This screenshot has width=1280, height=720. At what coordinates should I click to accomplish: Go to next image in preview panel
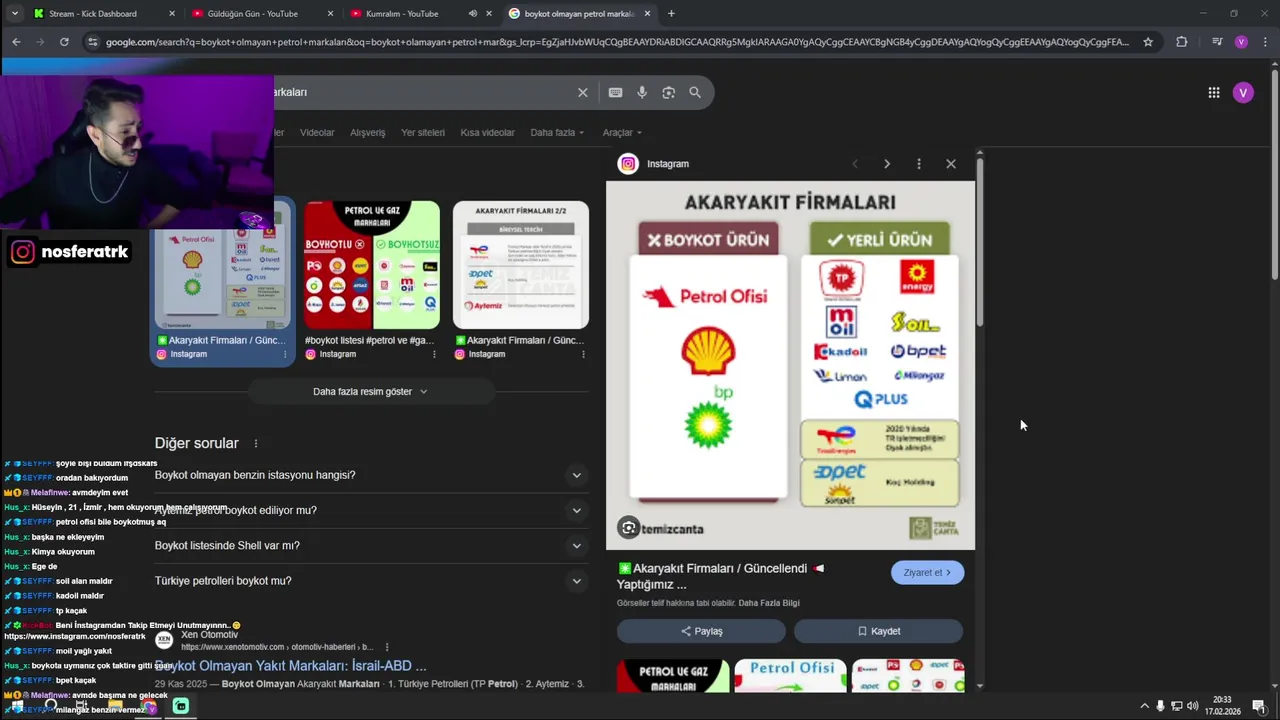(887, 164)
